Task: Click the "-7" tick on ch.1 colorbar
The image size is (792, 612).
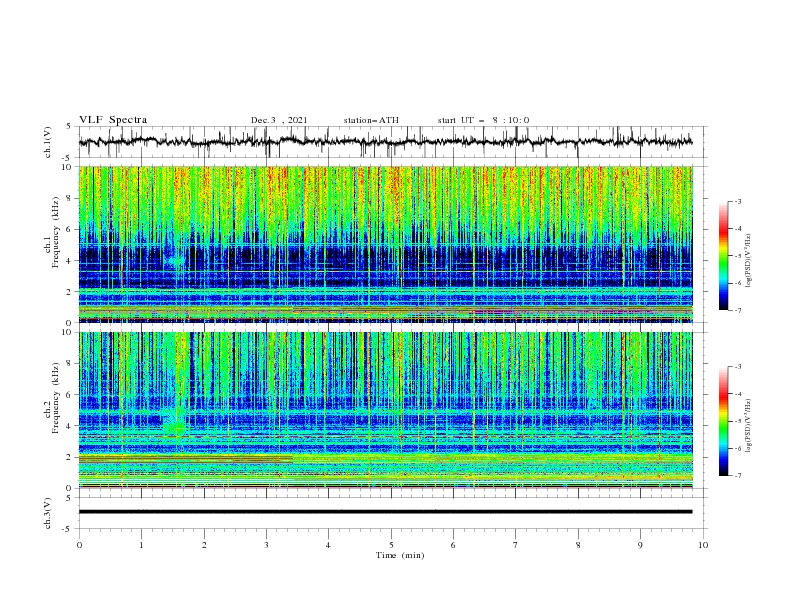Action: (737, 310)
